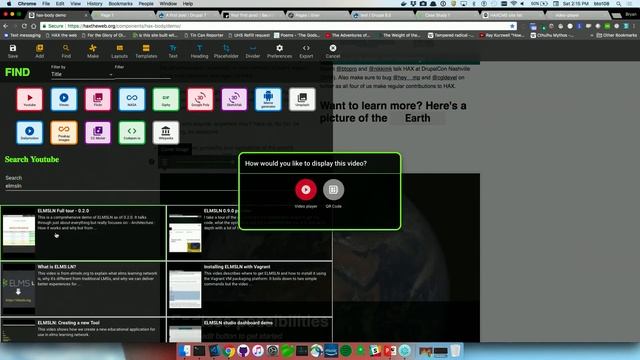Image resolution: width=640 pixels, height=360 pixels.
Task: Open the What is ELMS:LN? video result
Action: tap(83, 289)
